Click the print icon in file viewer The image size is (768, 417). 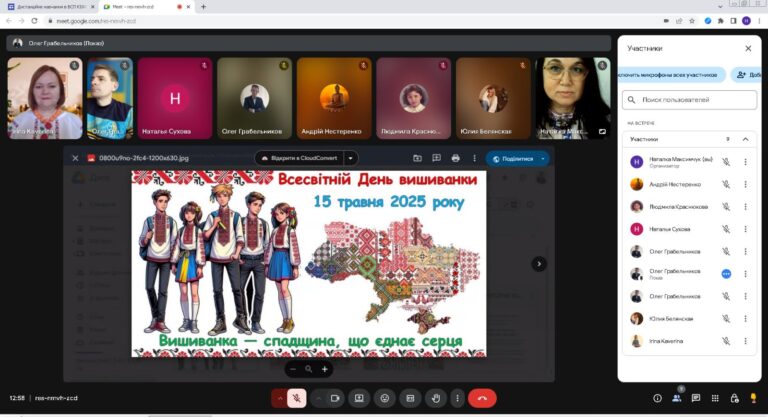pos(456,158)
